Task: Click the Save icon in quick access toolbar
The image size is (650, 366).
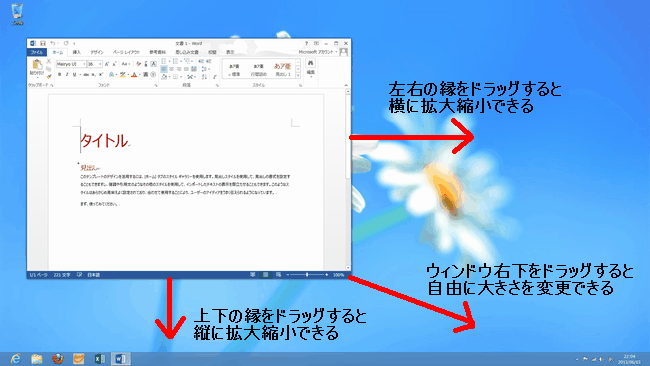Action: pyautogui.click(x=43, y=43)
